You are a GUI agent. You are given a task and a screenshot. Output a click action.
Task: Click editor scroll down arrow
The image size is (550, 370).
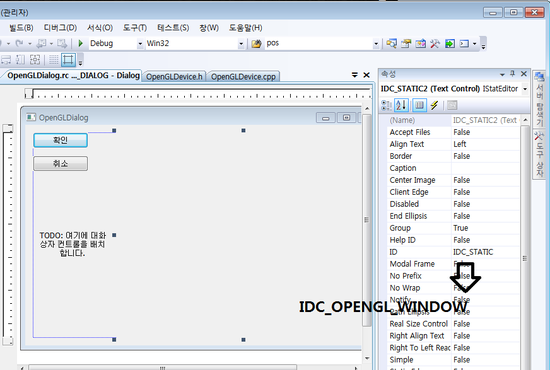tap(367, 358)
